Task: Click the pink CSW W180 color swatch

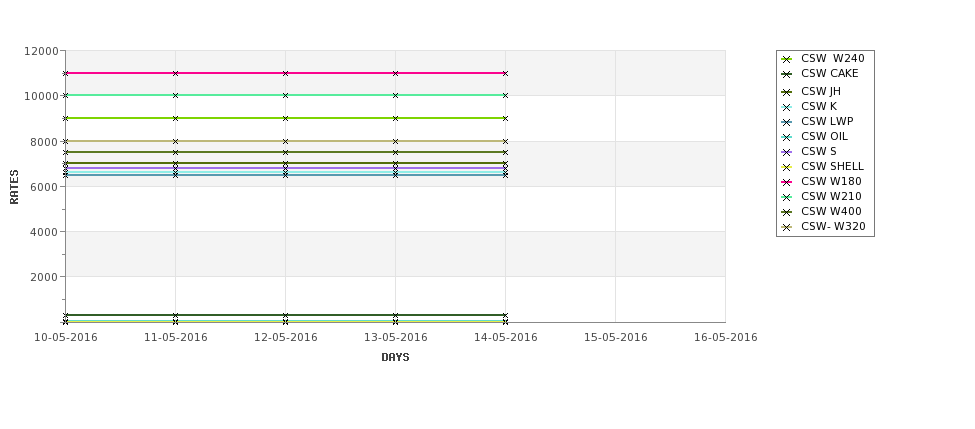Action: (x=787, y=182)
